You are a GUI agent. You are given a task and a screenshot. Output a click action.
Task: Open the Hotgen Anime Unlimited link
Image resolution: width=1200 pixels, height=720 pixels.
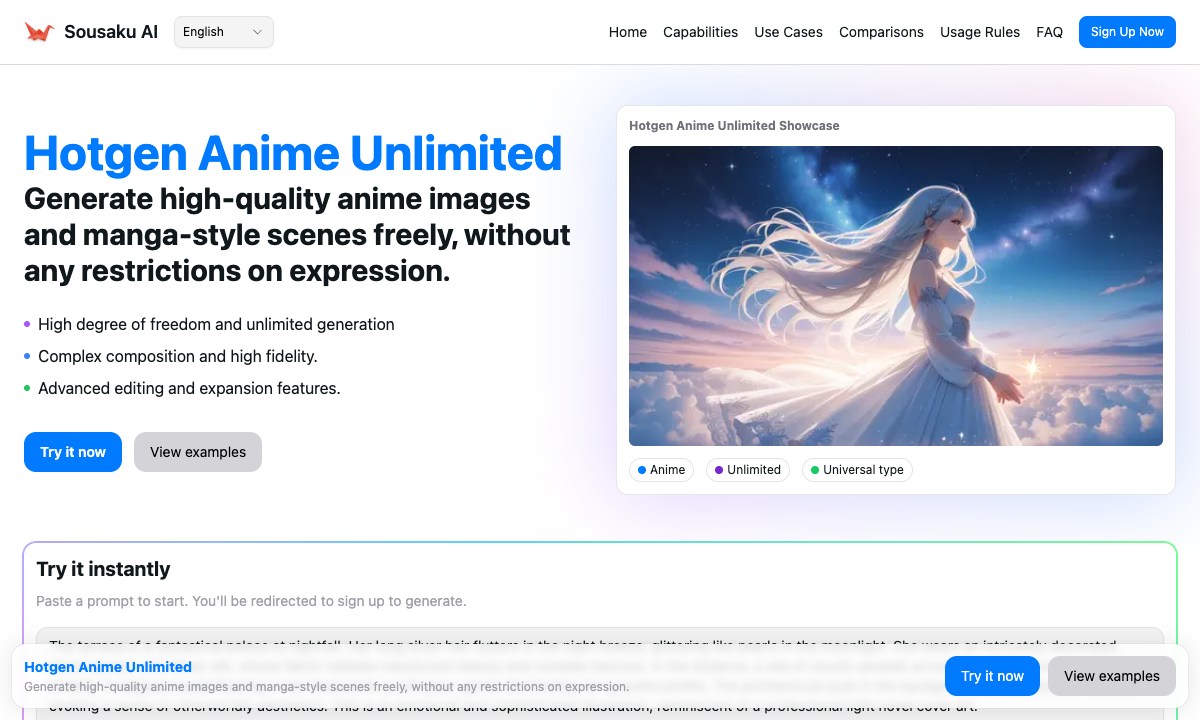click(107, 667)
